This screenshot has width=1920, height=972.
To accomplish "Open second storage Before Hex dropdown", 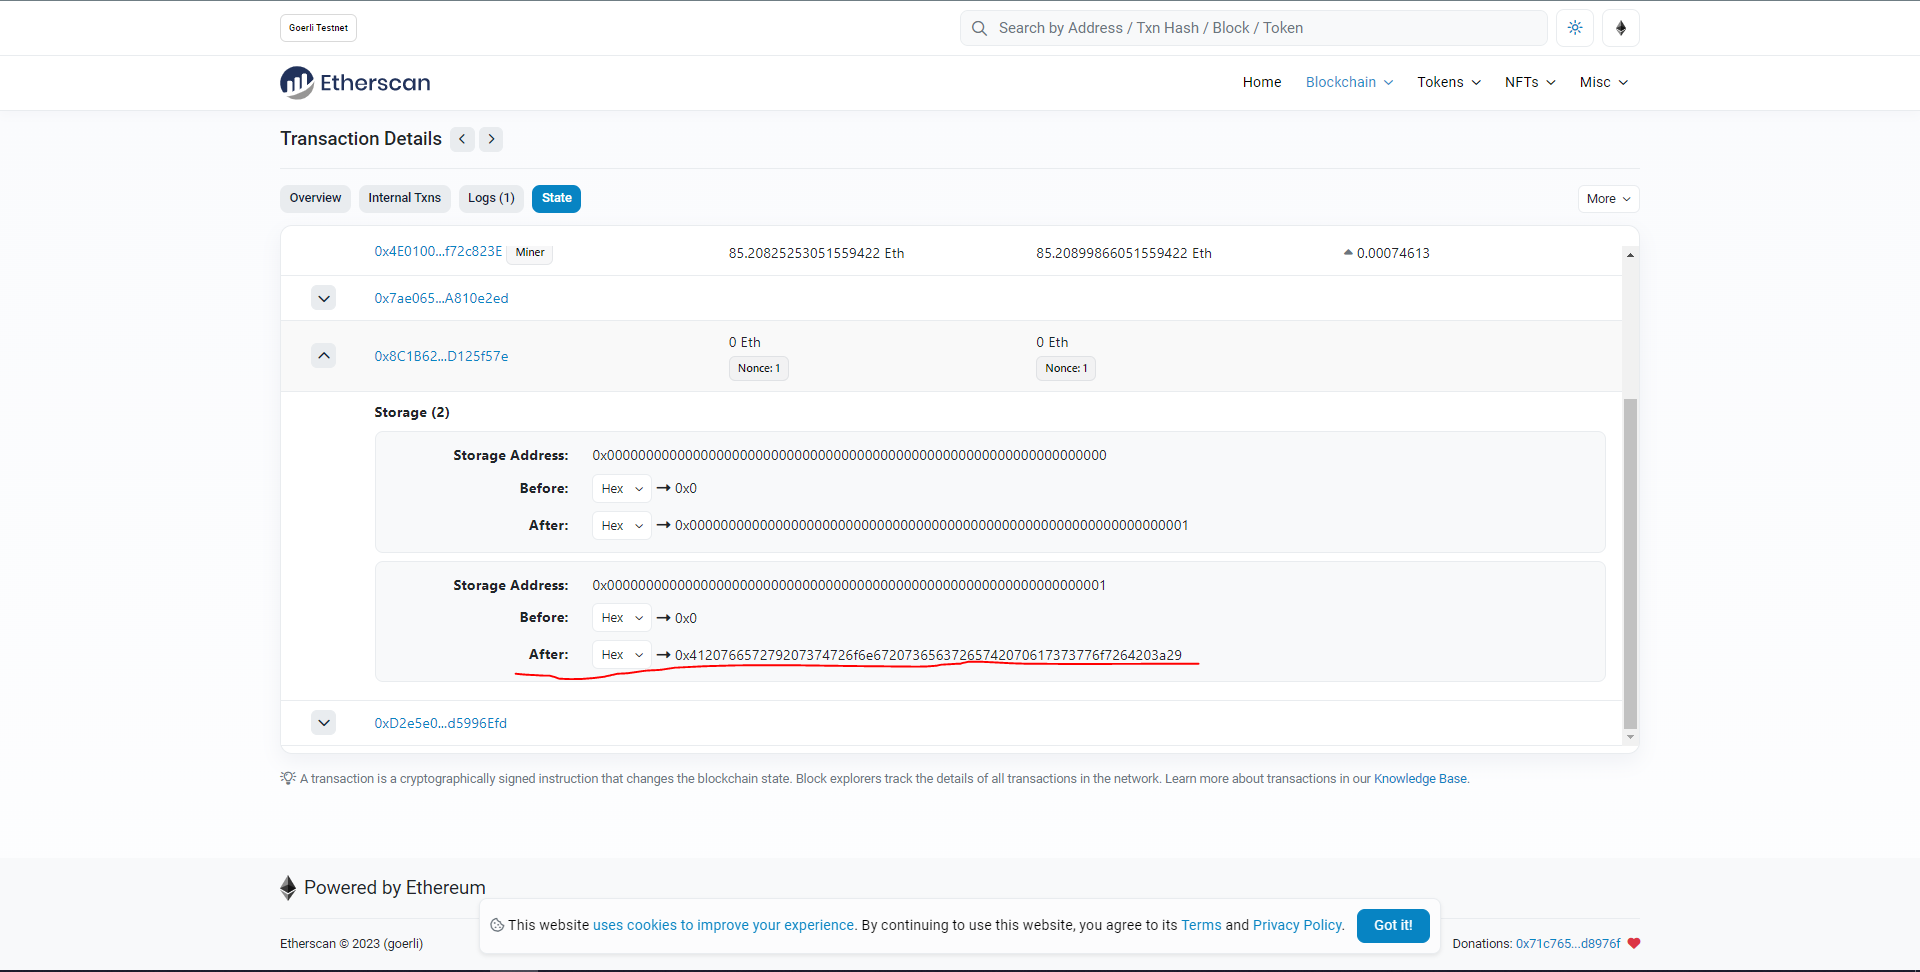I will pyautogui.click(x=622, y=618).
